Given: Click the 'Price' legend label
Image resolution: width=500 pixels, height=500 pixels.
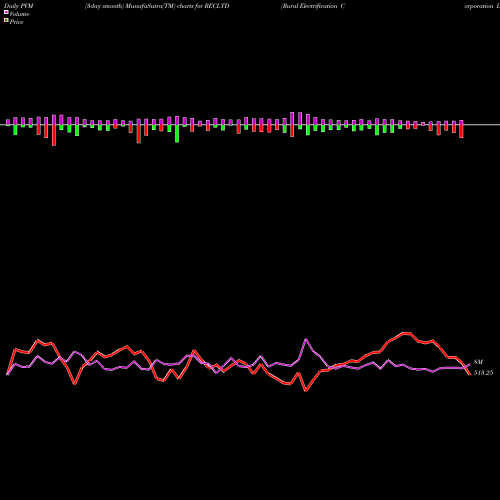Looking at the screenshot, I should (16, 22).
